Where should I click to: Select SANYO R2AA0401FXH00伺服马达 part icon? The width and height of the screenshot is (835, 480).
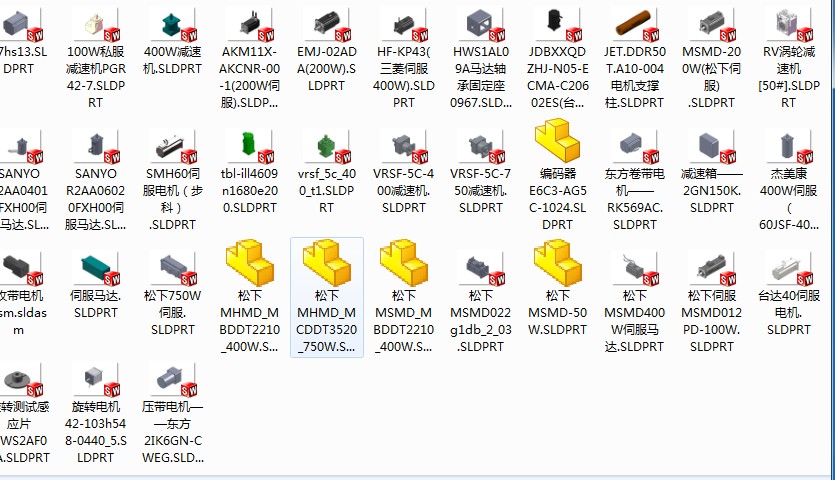click(21, 147)
